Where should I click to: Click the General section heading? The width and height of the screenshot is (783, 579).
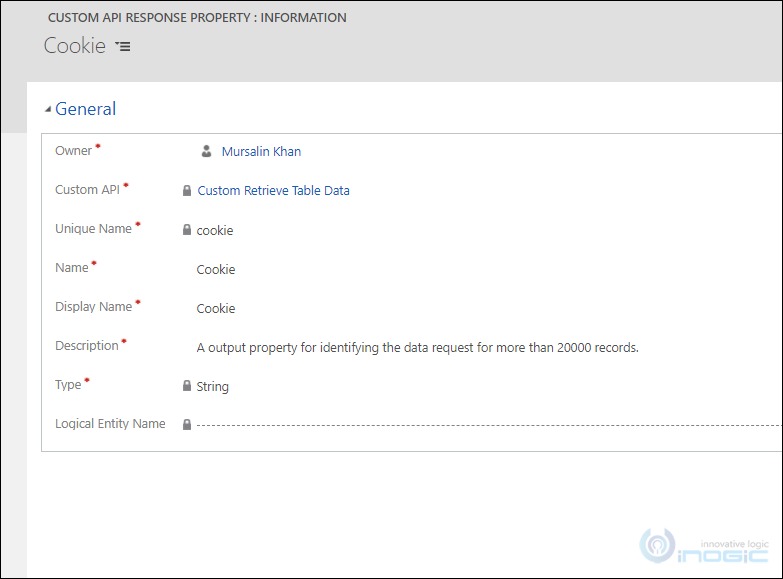85,109
